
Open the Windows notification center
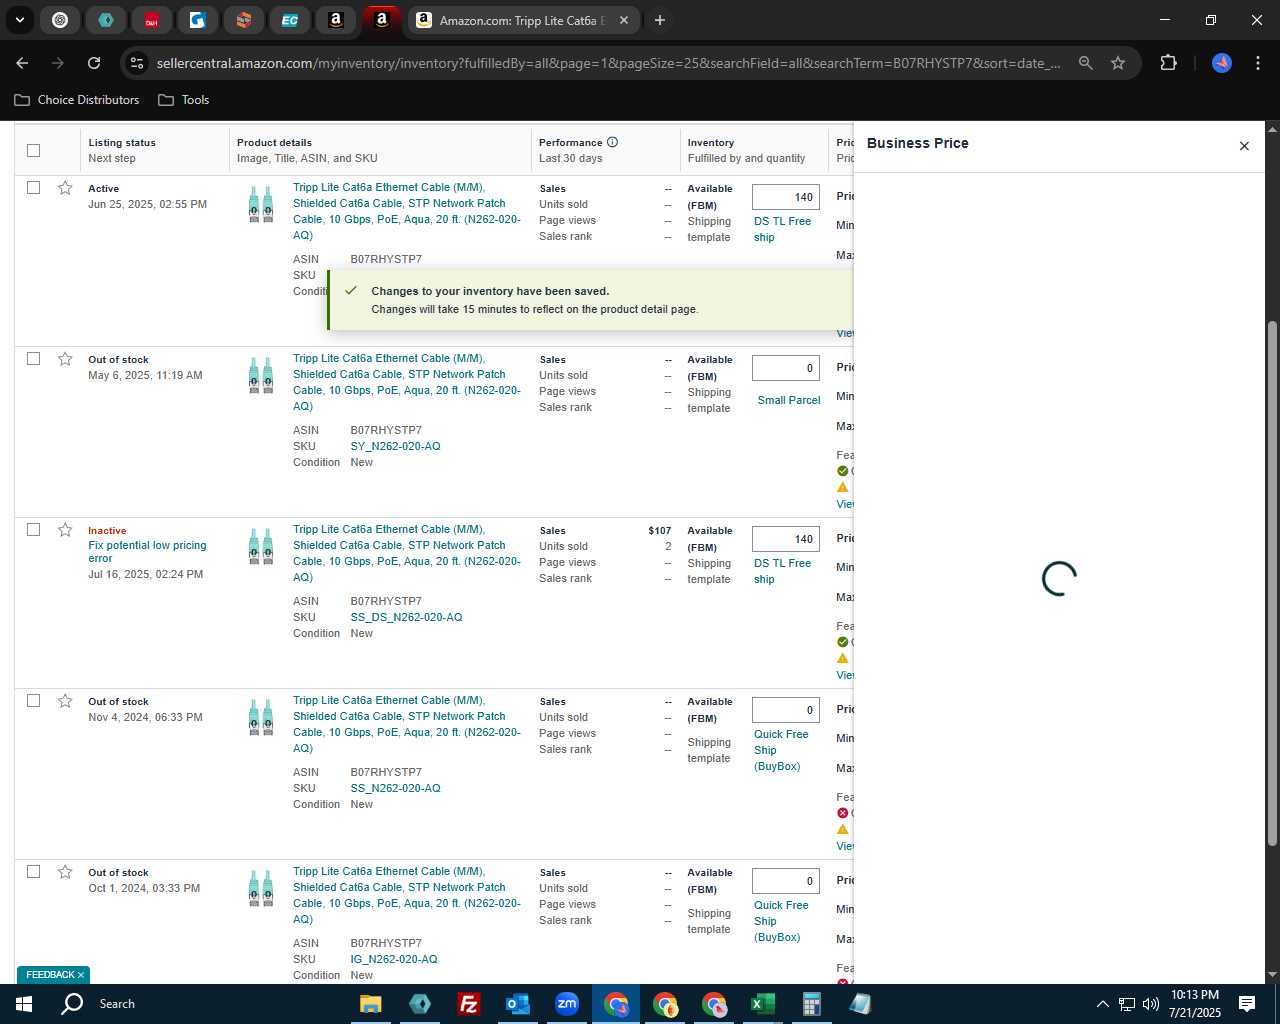(x=1247, y=1004)
